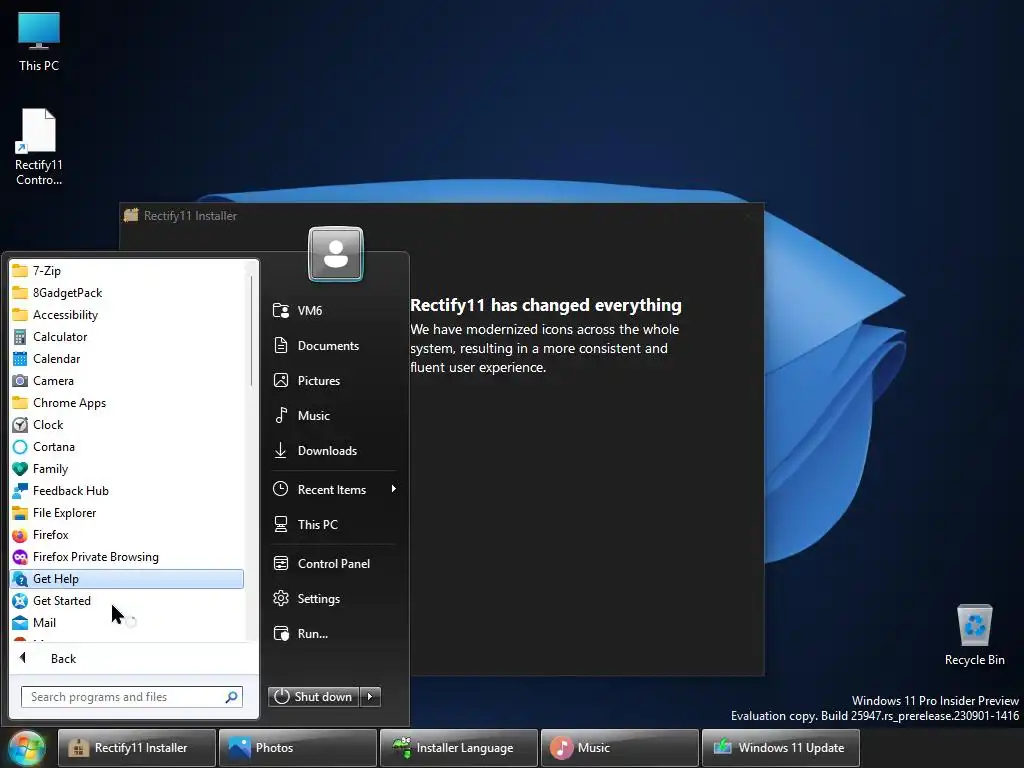1024x768 pixels.
Task: Open Documents from Start menu
Action: (334, 345)
